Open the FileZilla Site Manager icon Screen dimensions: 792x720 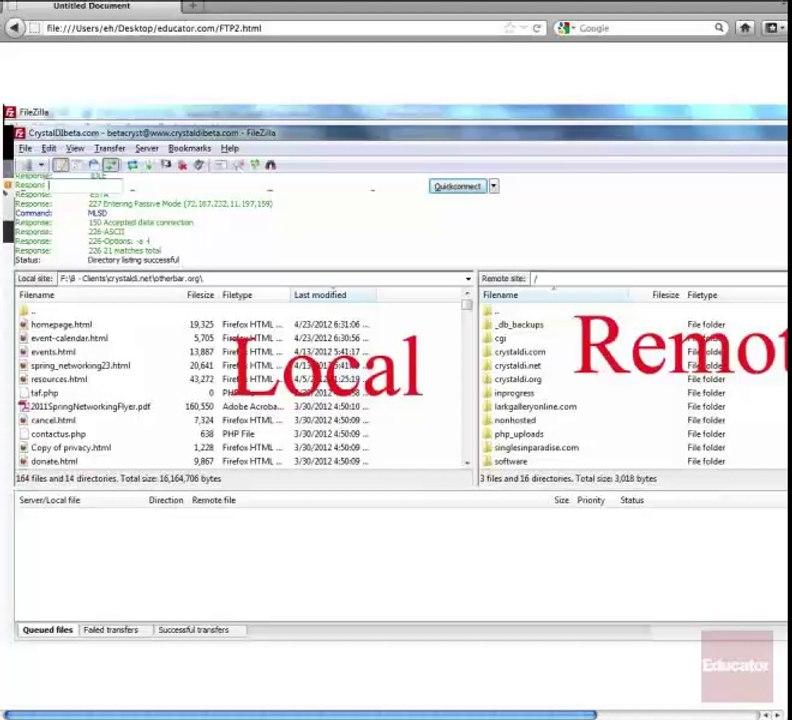coord(26,165)
